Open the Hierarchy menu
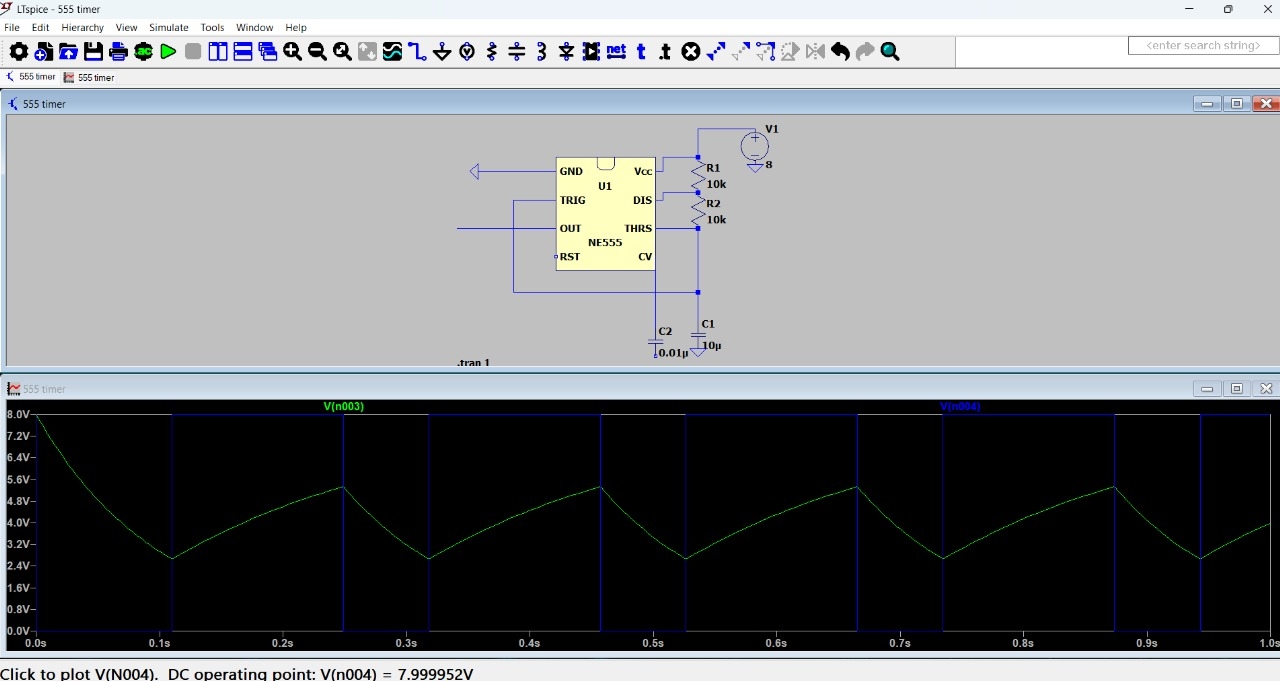1280x681 pixels. [82, 28]
